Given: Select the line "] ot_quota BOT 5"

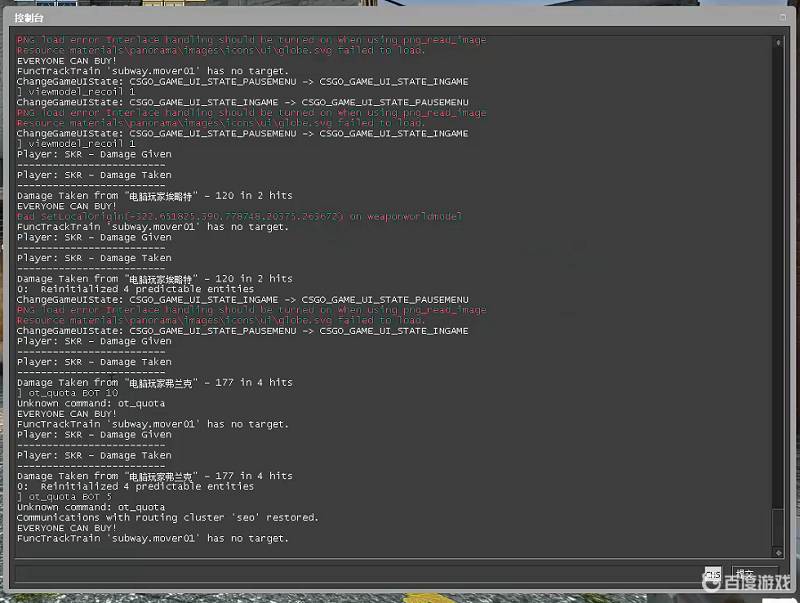Looking at the screenshot, I should pyautogui.click(x=64, y=497).
